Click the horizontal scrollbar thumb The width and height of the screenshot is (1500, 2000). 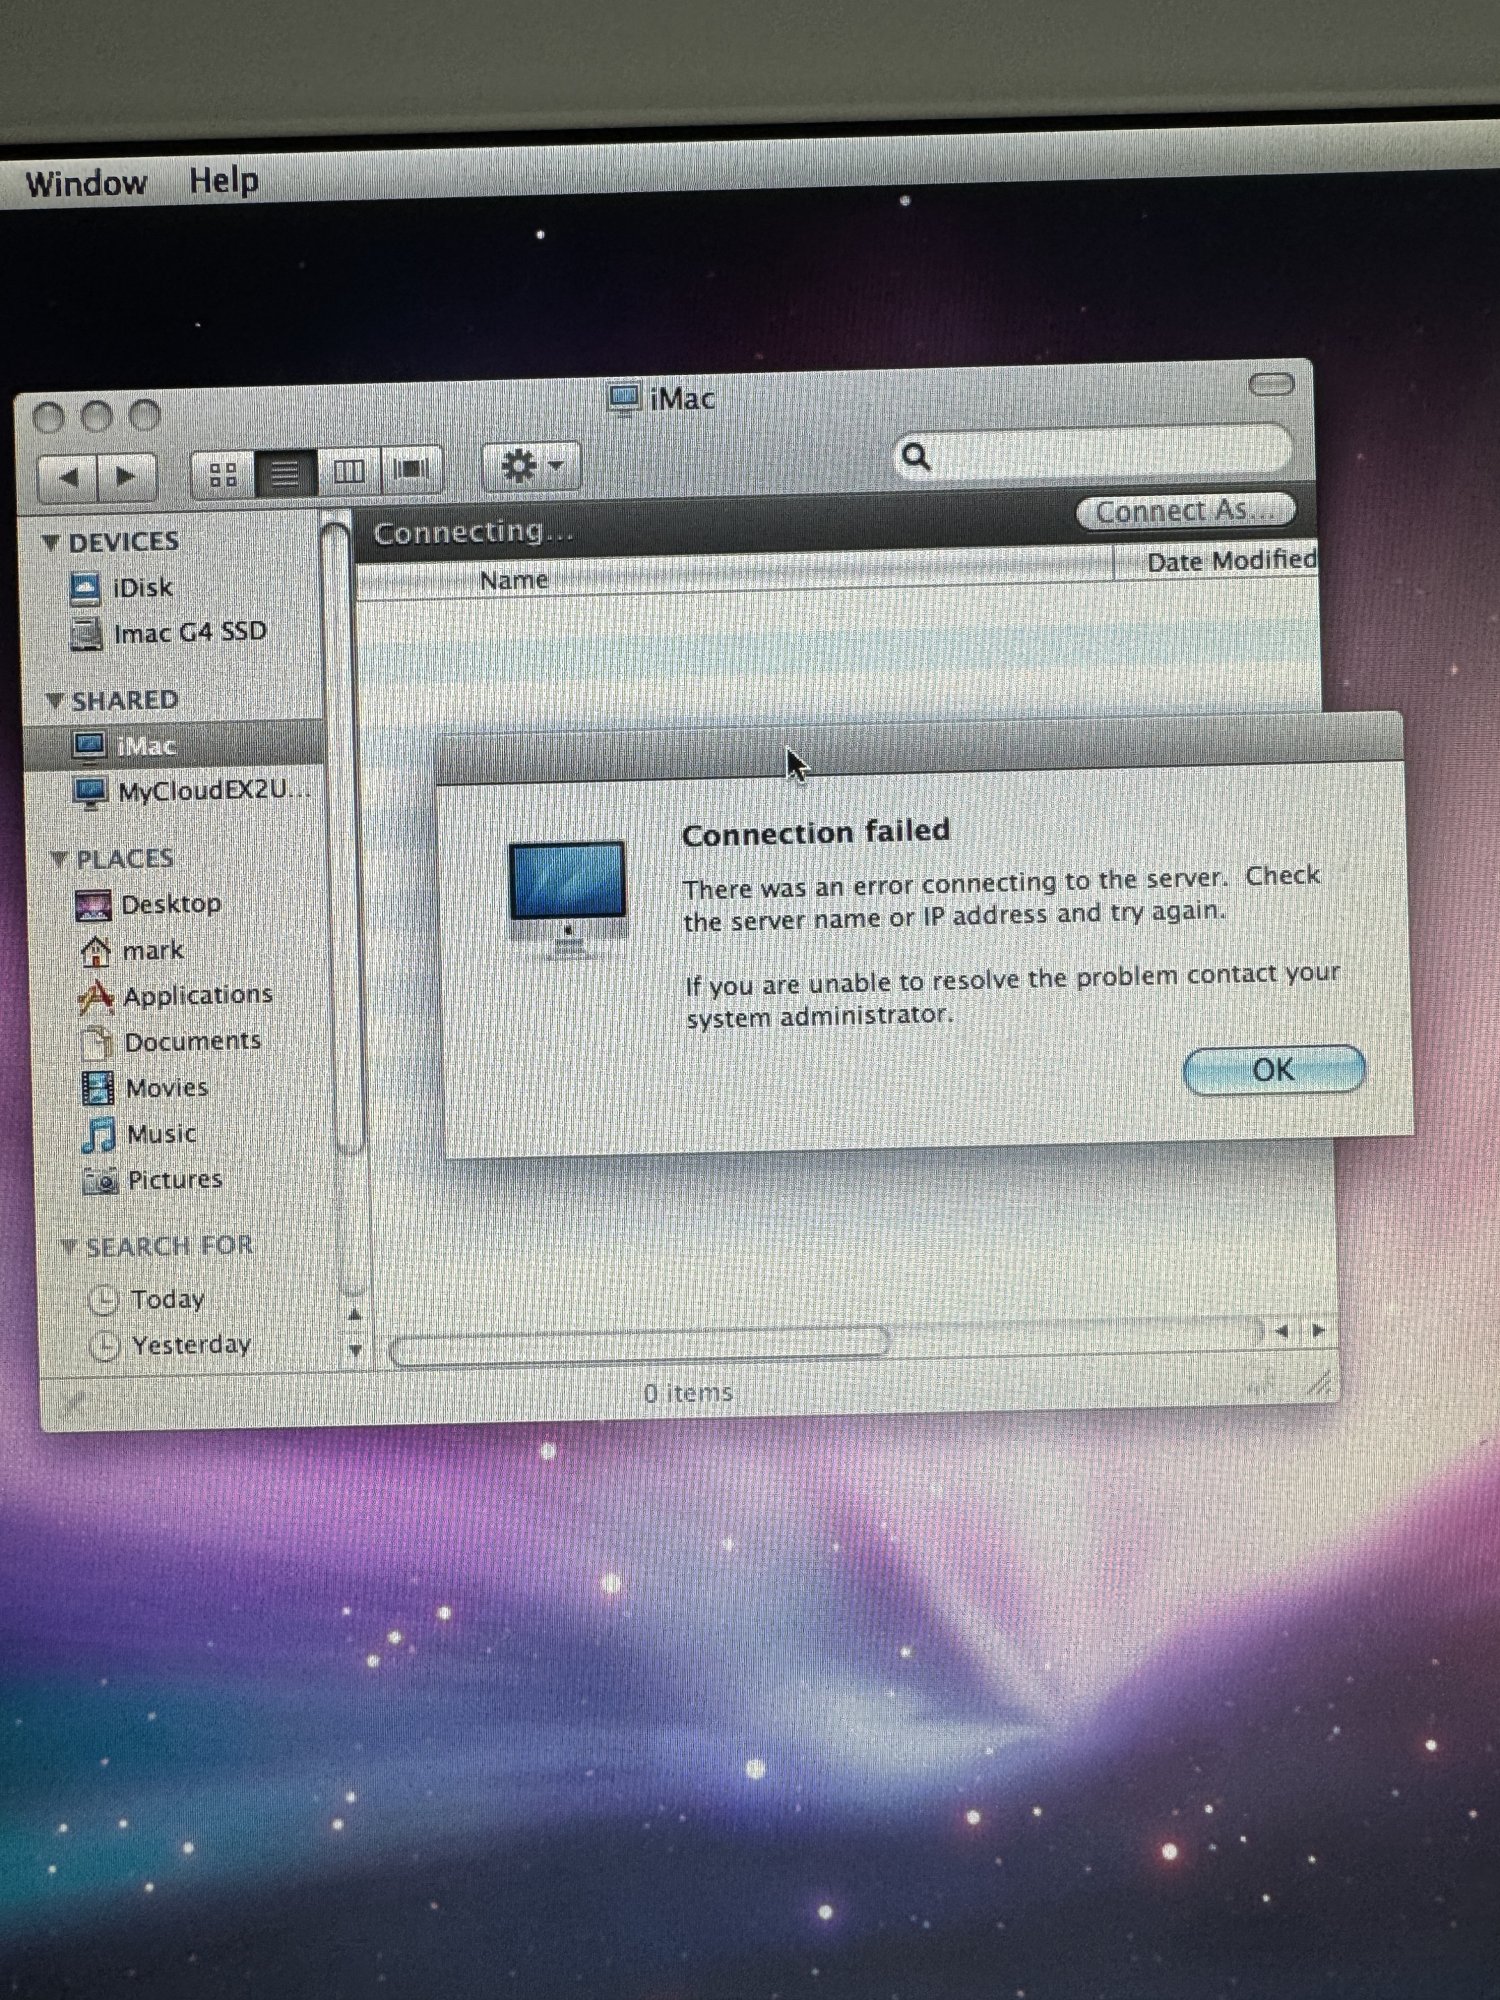pyautogui.click(x=640, y=1346)
